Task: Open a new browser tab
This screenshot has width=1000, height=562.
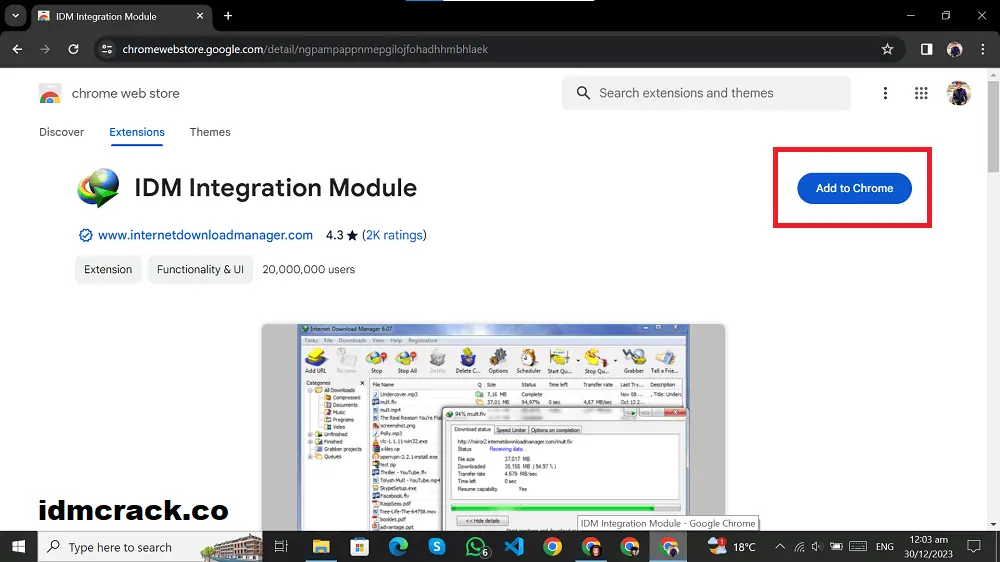Action: pyautogui.click(x=228, y=16)
